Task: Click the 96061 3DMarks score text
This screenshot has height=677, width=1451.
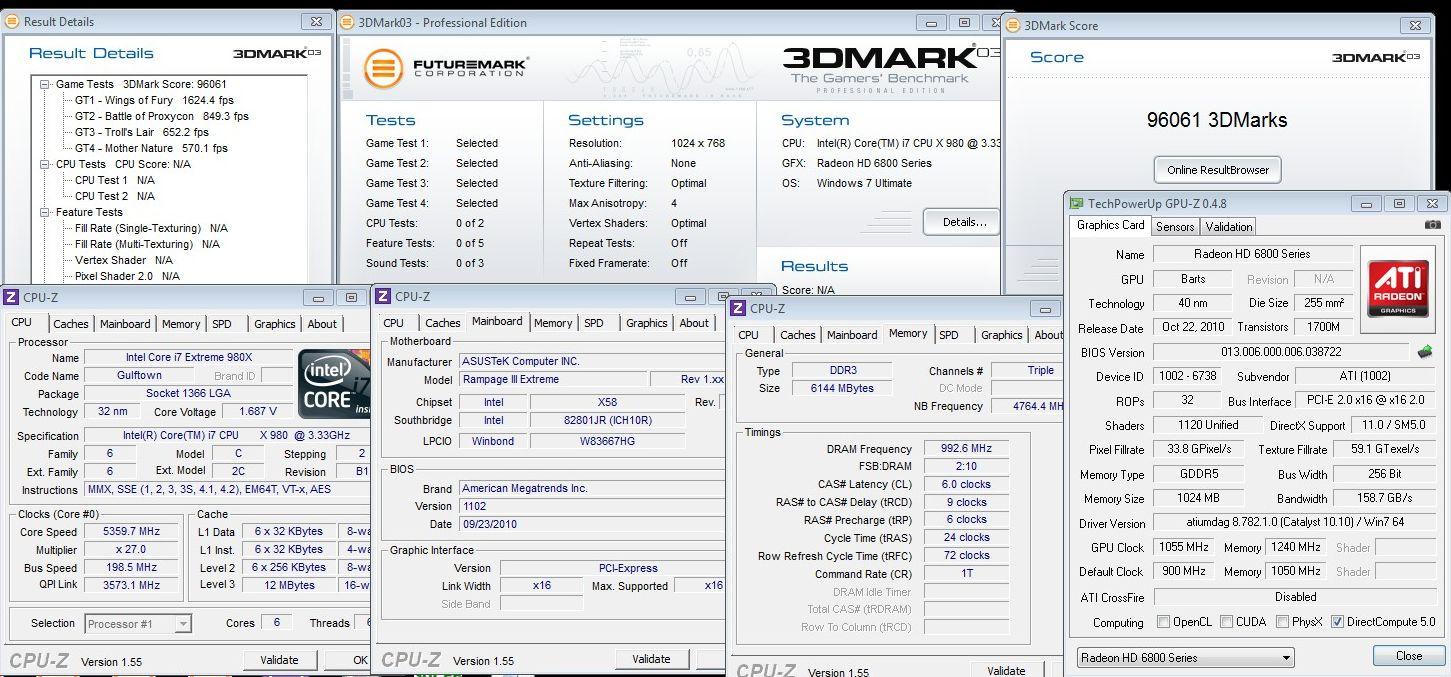Action: (1217, 120)
